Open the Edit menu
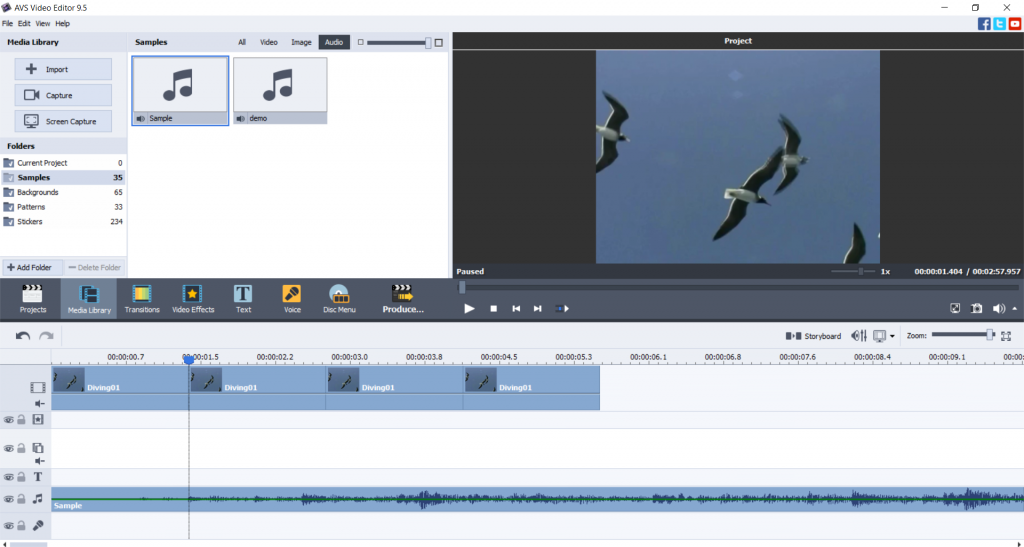Image resolution: width=1024 pixels, height=547 pixels. coord(24,23)
